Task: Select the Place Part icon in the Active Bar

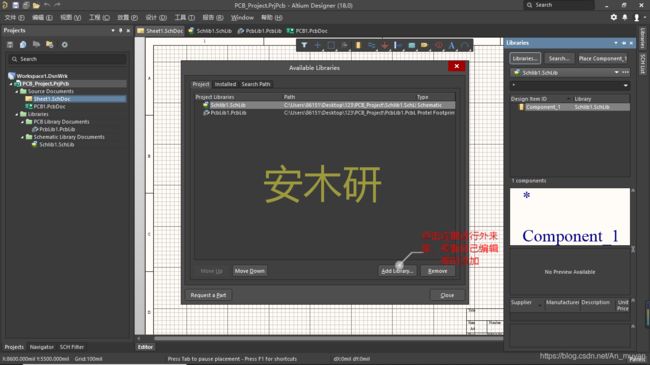Action: click(x=358, y=45)
